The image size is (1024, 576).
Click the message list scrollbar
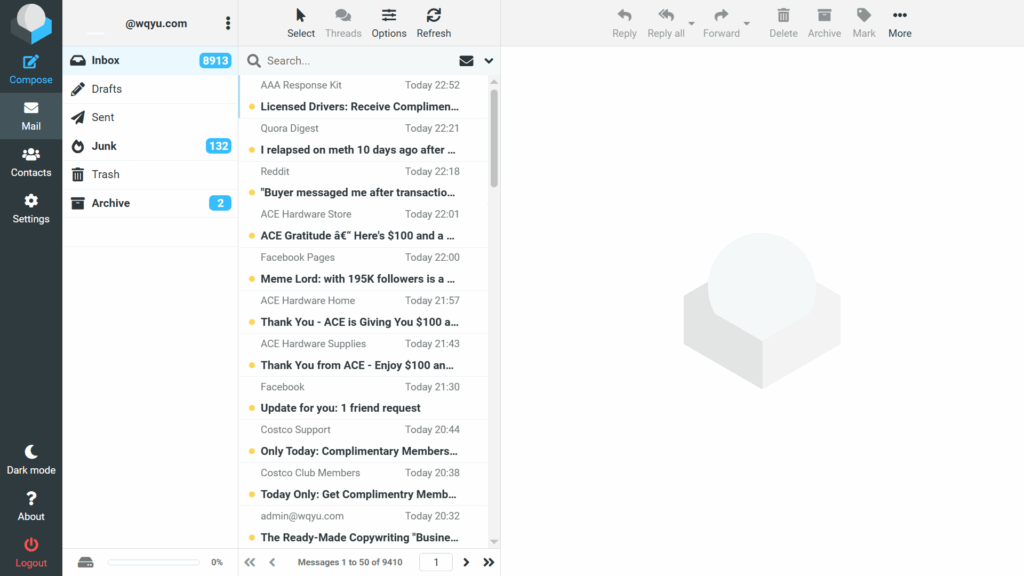pos(494,138)
